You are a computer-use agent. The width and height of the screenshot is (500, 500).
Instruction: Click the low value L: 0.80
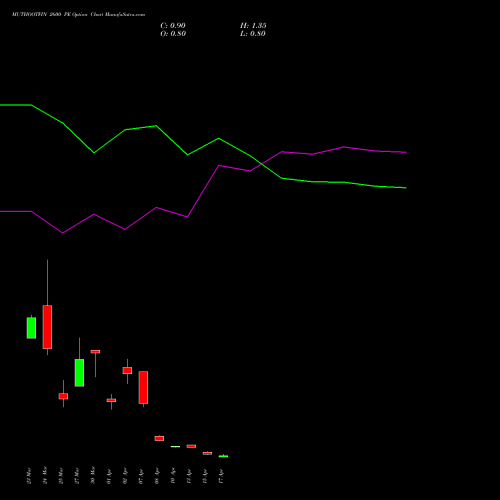pos(253,34)
